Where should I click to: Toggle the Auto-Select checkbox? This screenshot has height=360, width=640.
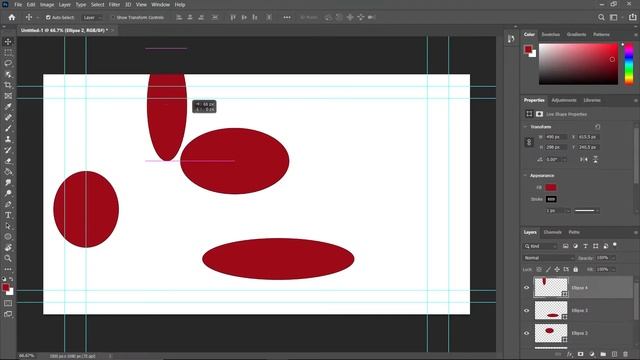[48, 18]
